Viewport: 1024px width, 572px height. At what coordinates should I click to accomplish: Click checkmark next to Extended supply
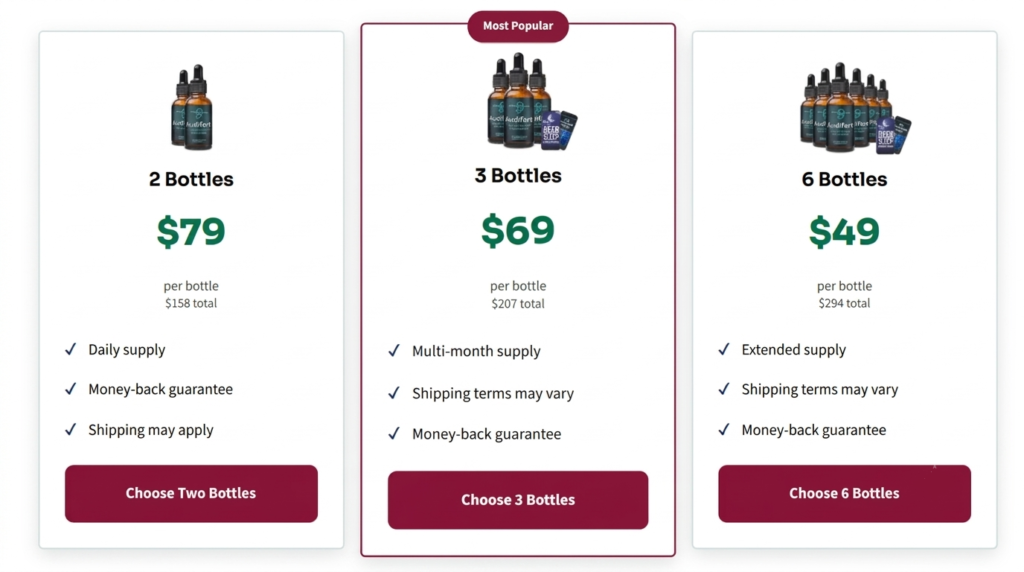pyautogui.click(x=724, y=349)
